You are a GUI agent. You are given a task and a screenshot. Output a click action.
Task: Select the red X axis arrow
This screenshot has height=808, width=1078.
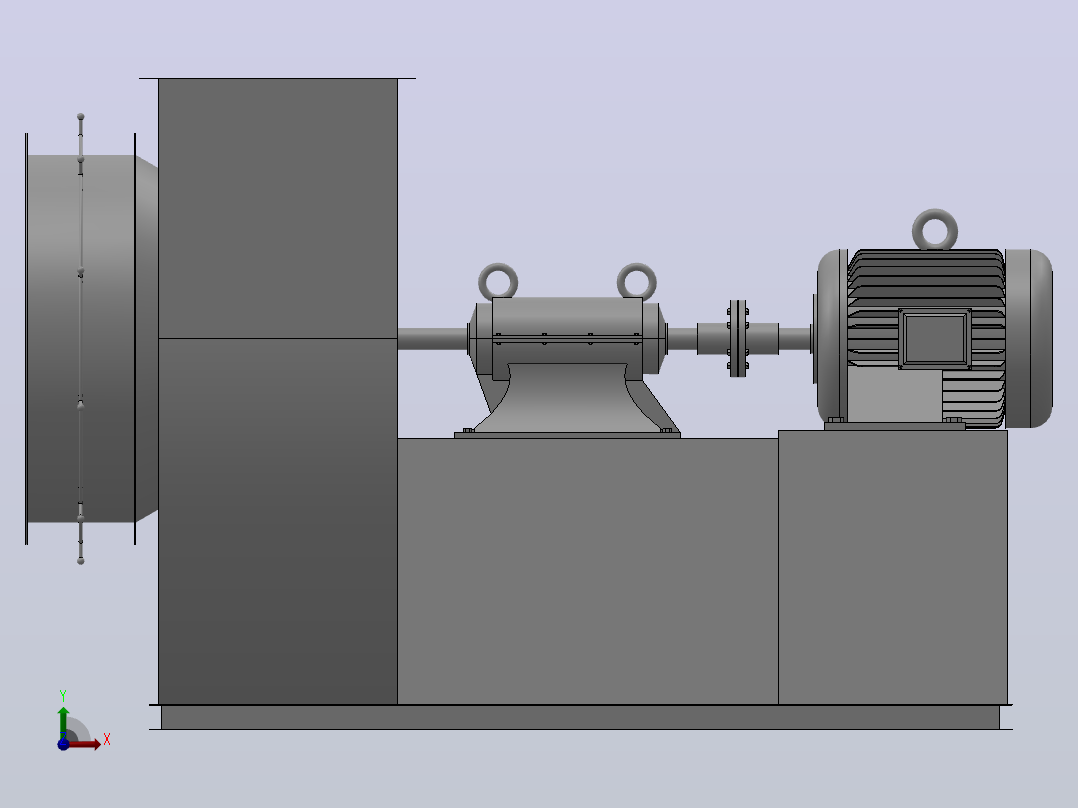pos(85,744)
